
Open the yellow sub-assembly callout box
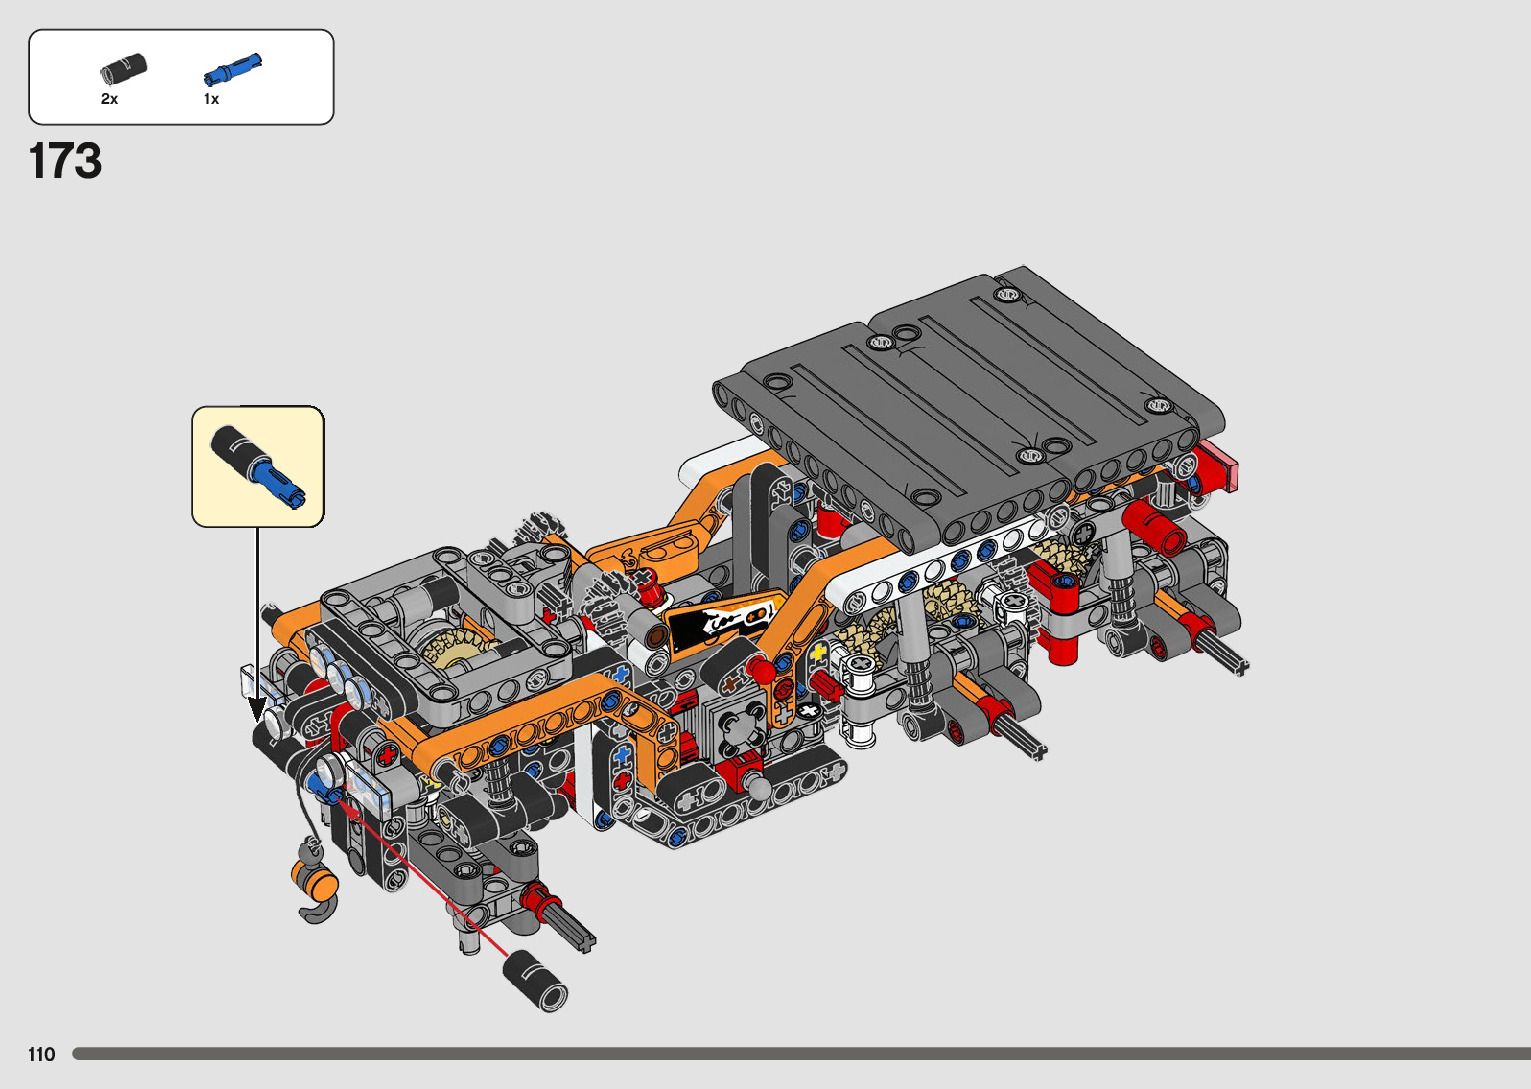pos(258,466)
